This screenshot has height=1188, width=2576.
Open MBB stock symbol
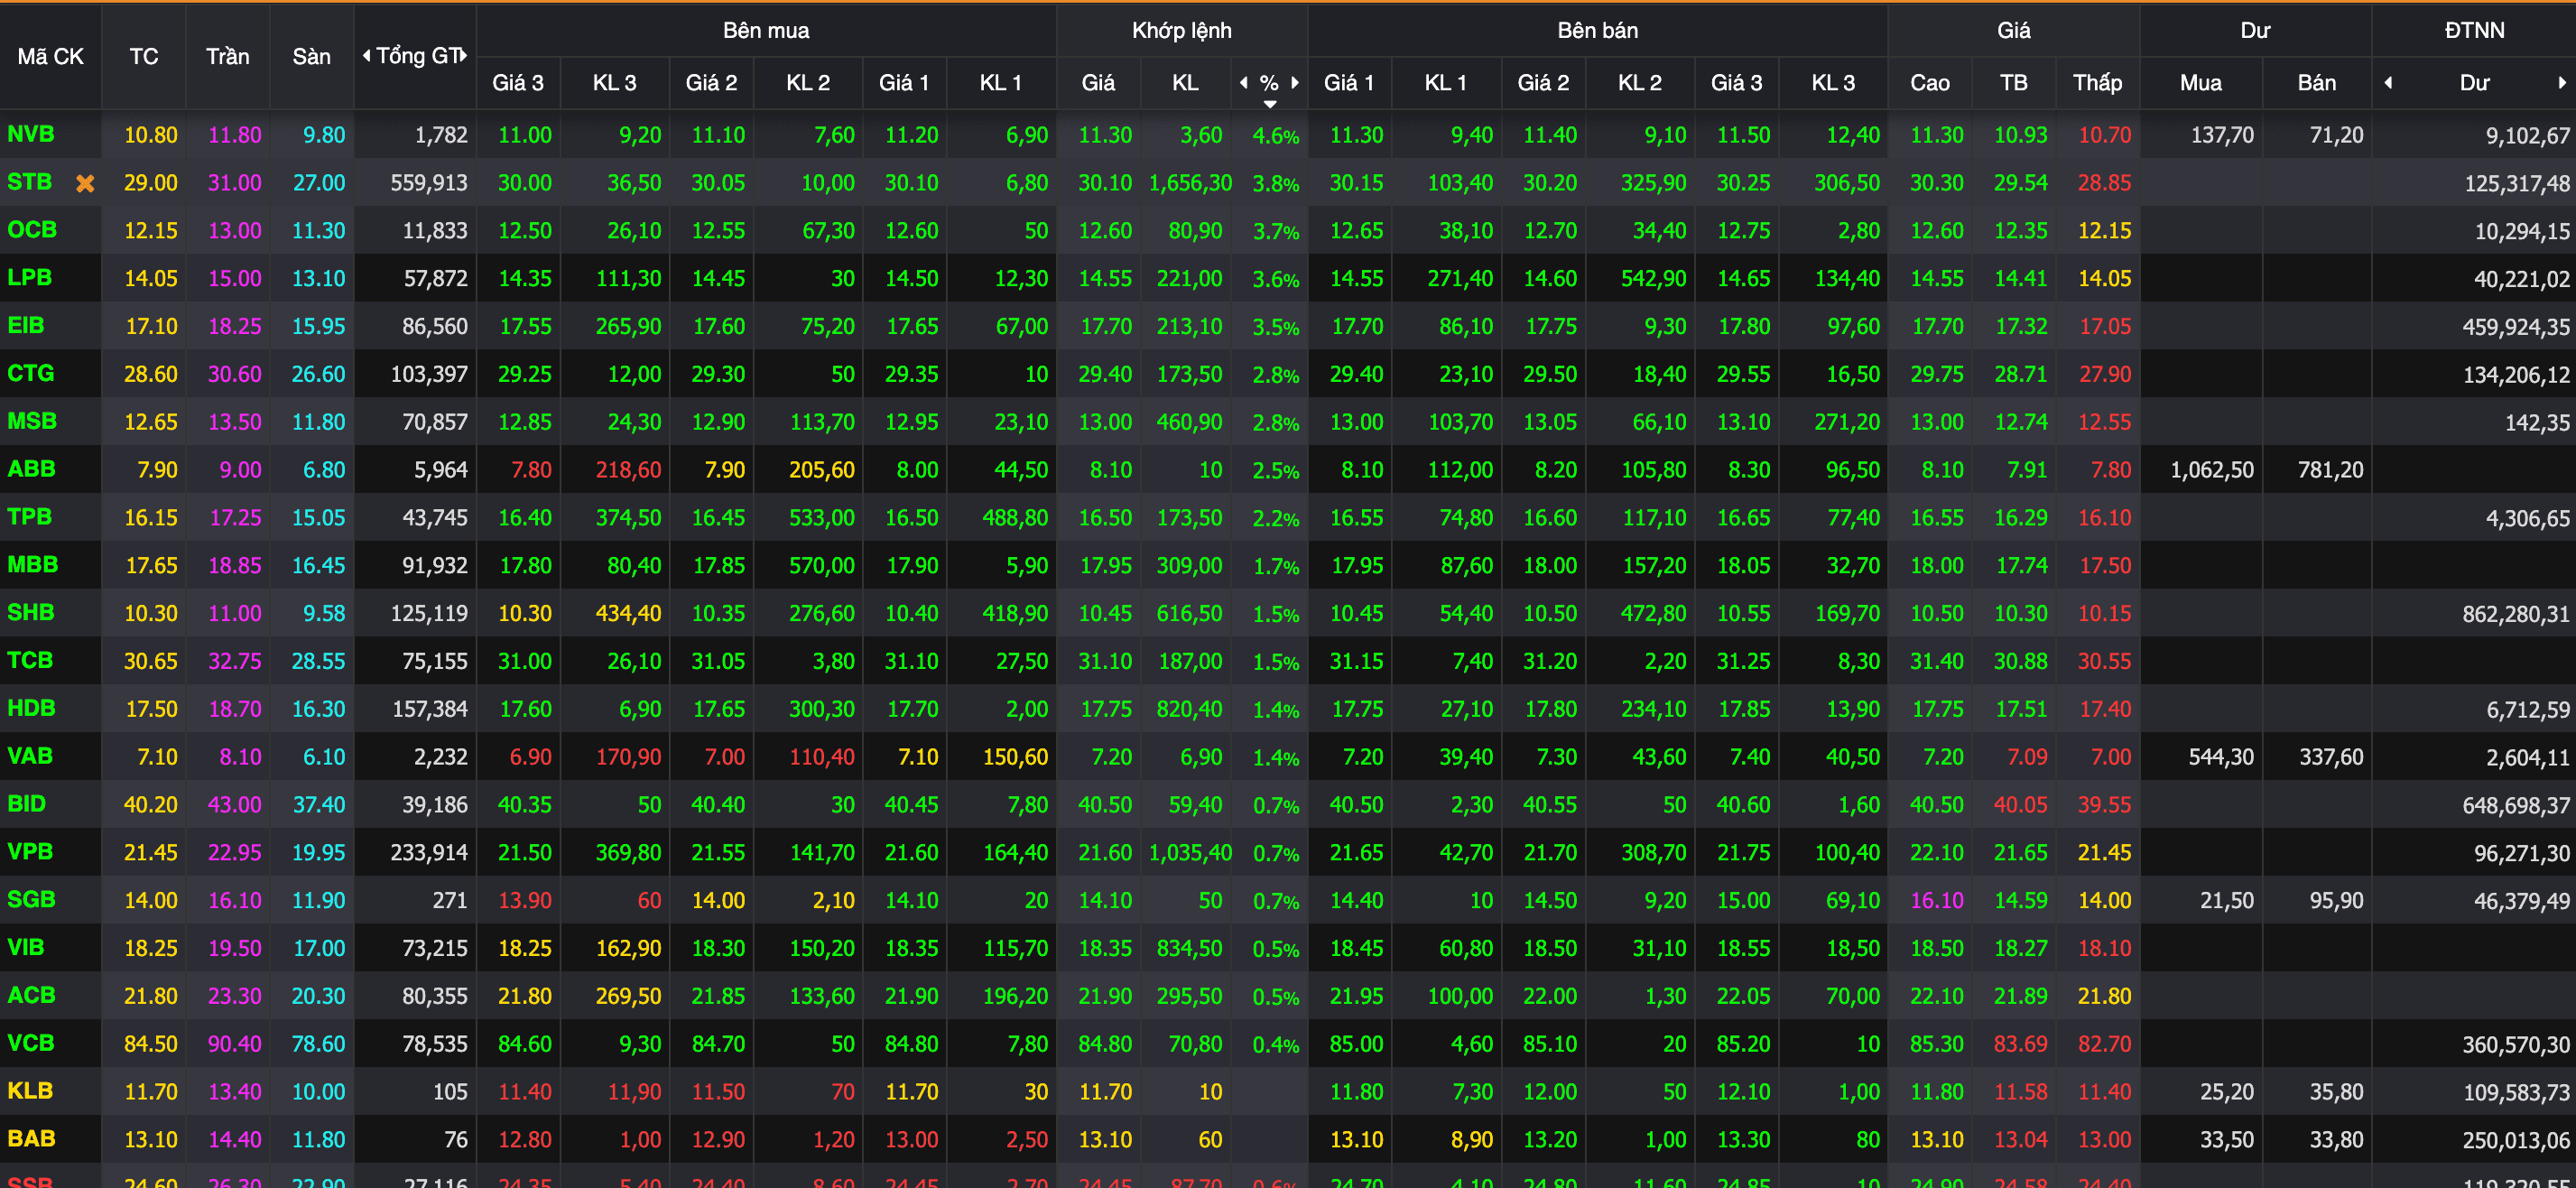pyautogui.click(x=33, y=565)
